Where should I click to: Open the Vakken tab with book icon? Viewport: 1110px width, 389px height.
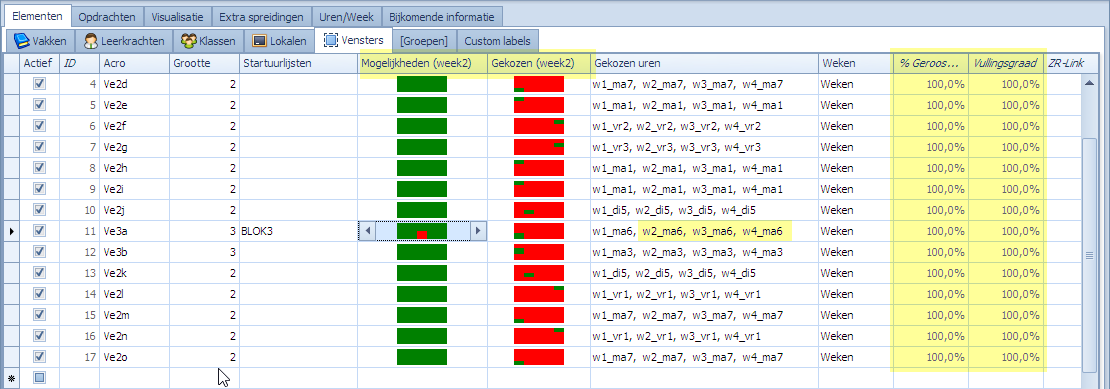point(41,40)
